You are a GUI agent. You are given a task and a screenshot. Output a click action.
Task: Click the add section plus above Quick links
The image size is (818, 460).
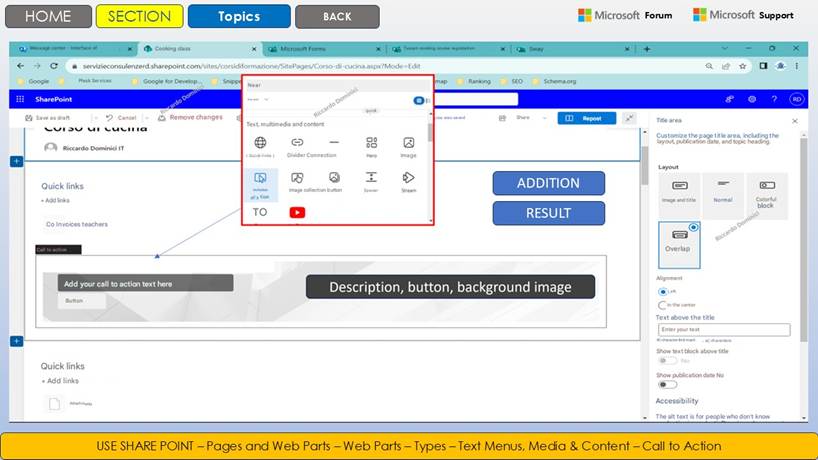click(x=17, y=161)
